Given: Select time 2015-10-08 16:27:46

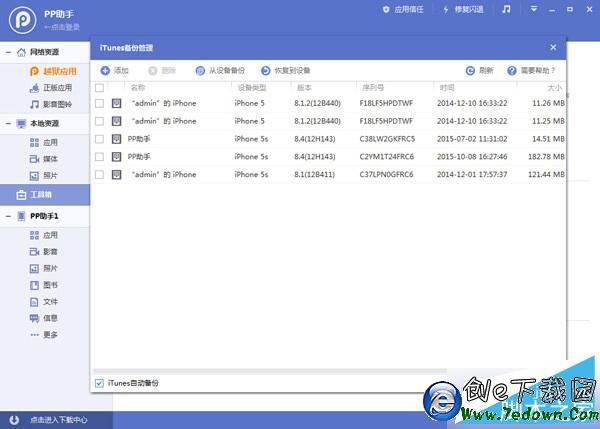Looking at the screenshot, I should (x=472, y=157).
